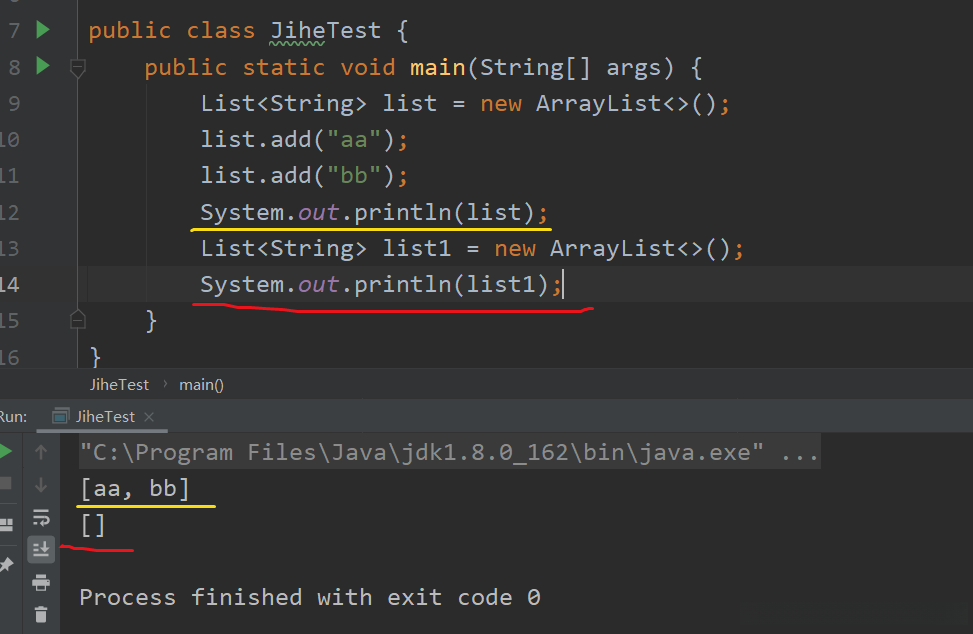The width and height of the screenshot is (973, 634).
Task: Switch to the JiheTest run tab
Action: pos(104,416)
